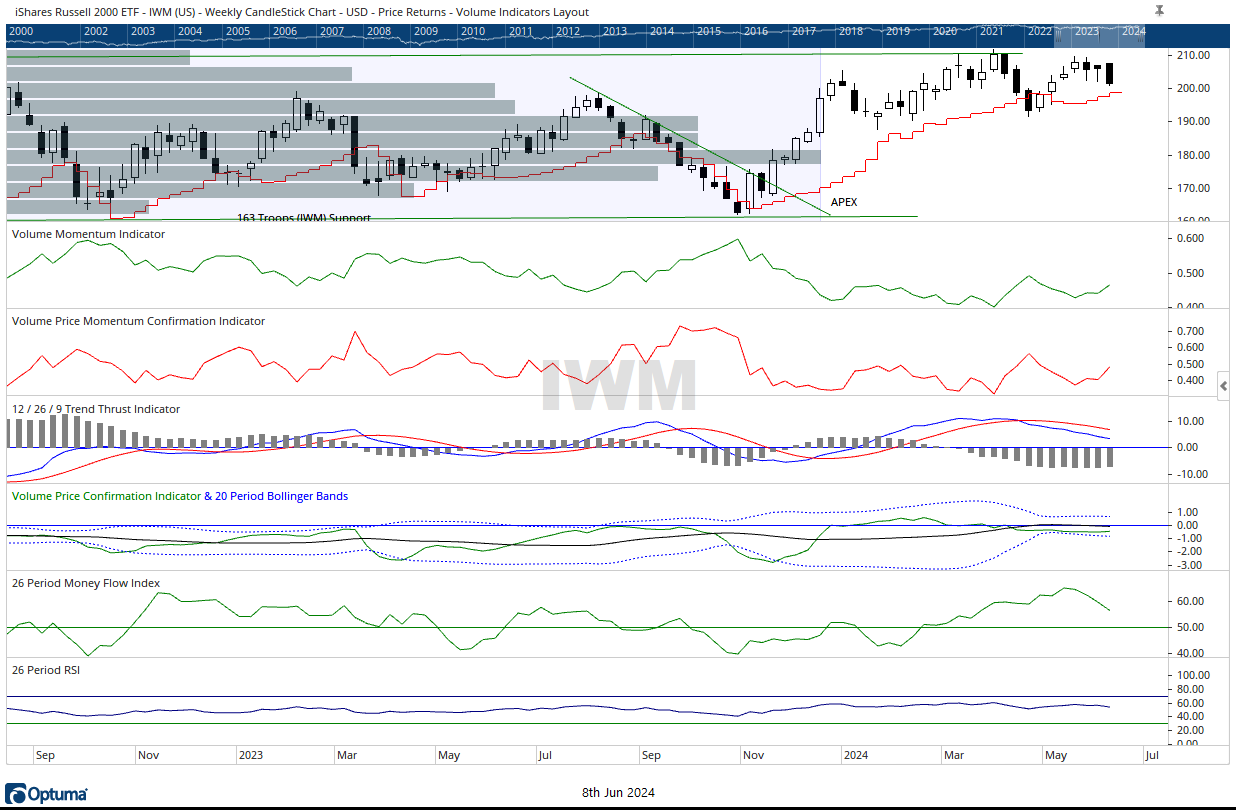Click the 163 Troops (IWM) Support annotation
The width and height of the screenshot is (1236, 810).
click(303, 217)
